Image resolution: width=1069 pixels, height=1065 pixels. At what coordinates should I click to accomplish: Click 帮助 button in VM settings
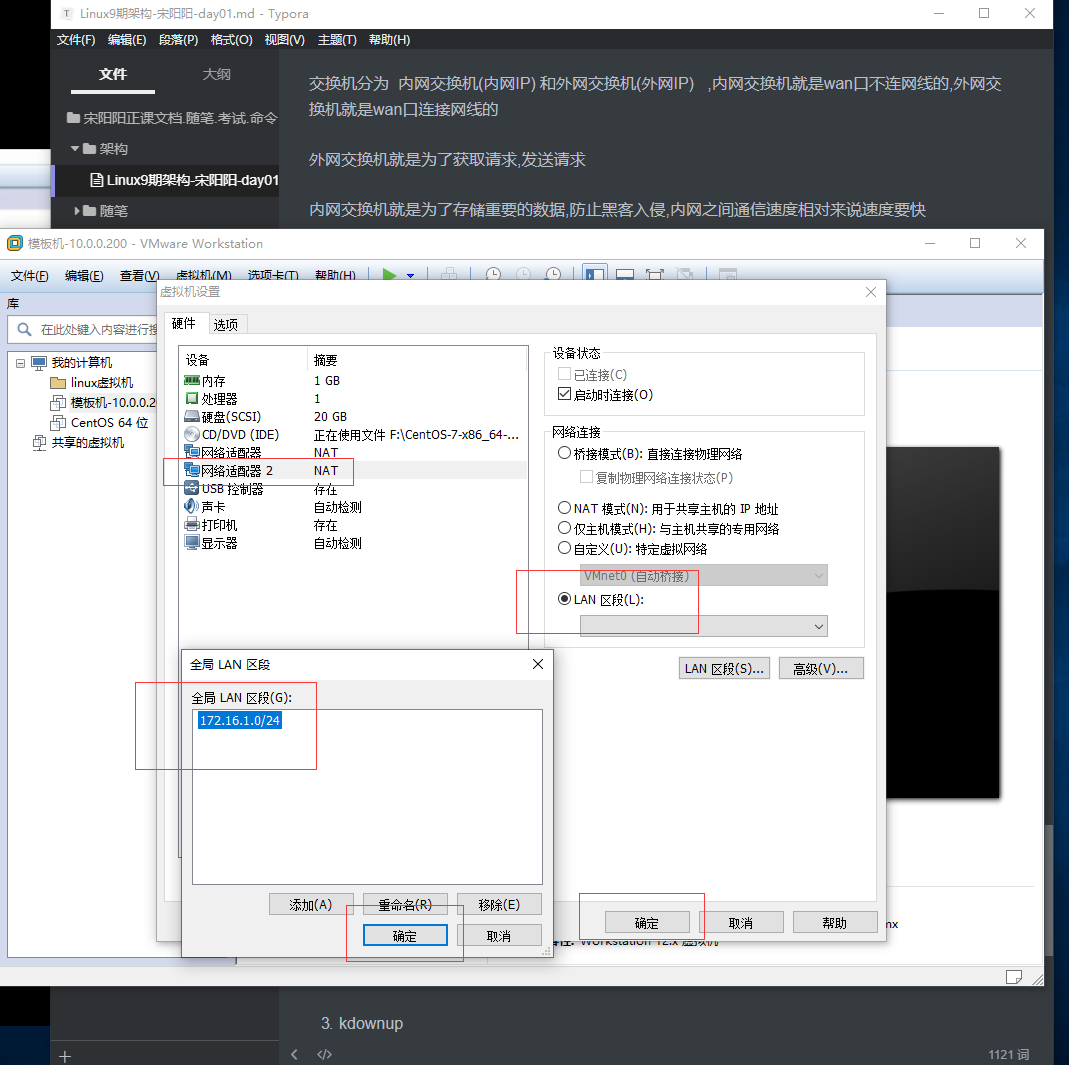click(x=835, y=922)
